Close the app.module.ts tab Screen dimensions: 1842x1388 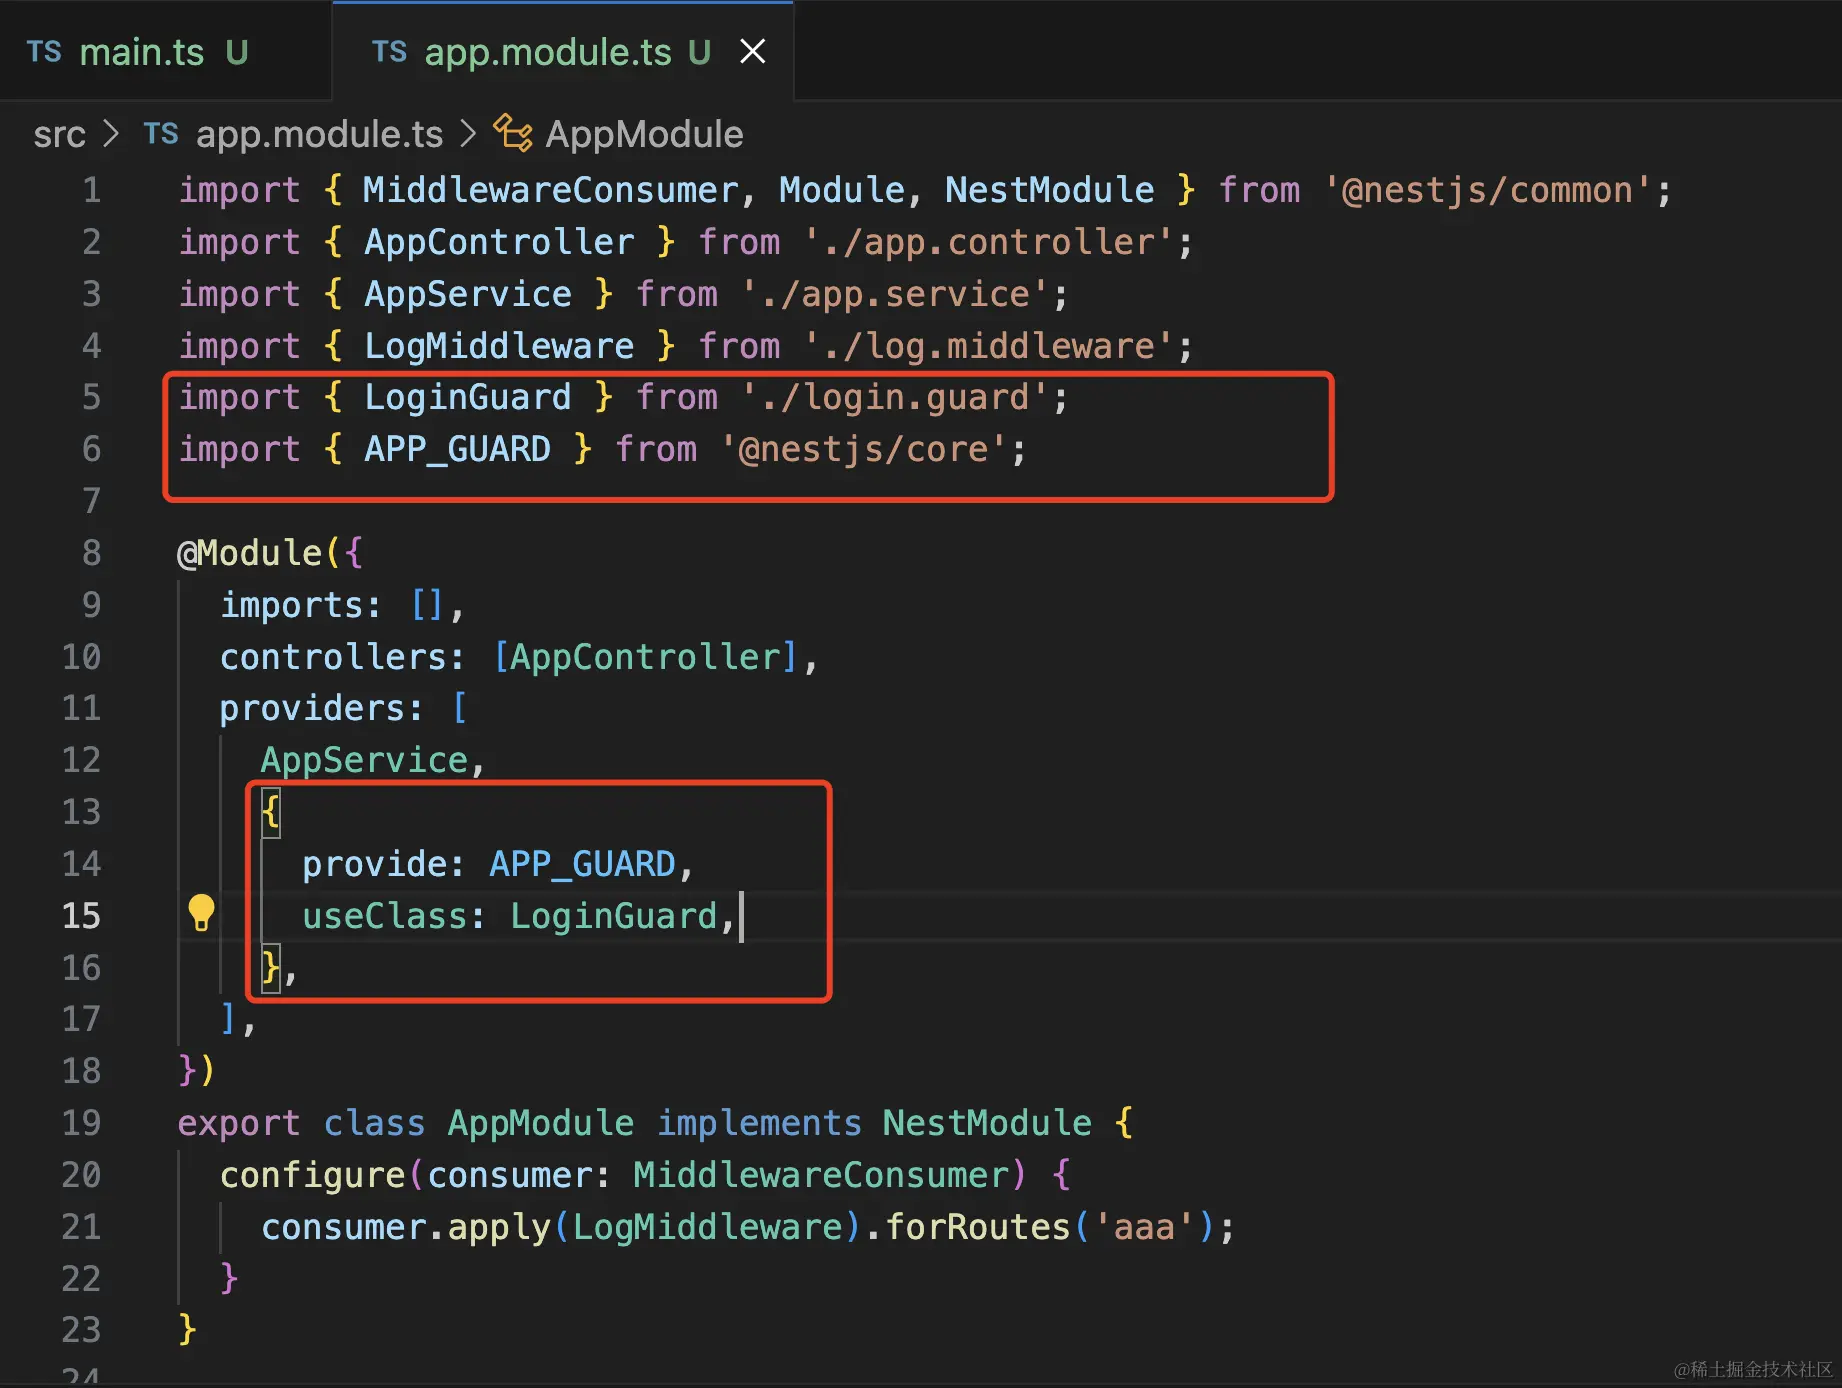click(752, 52)
